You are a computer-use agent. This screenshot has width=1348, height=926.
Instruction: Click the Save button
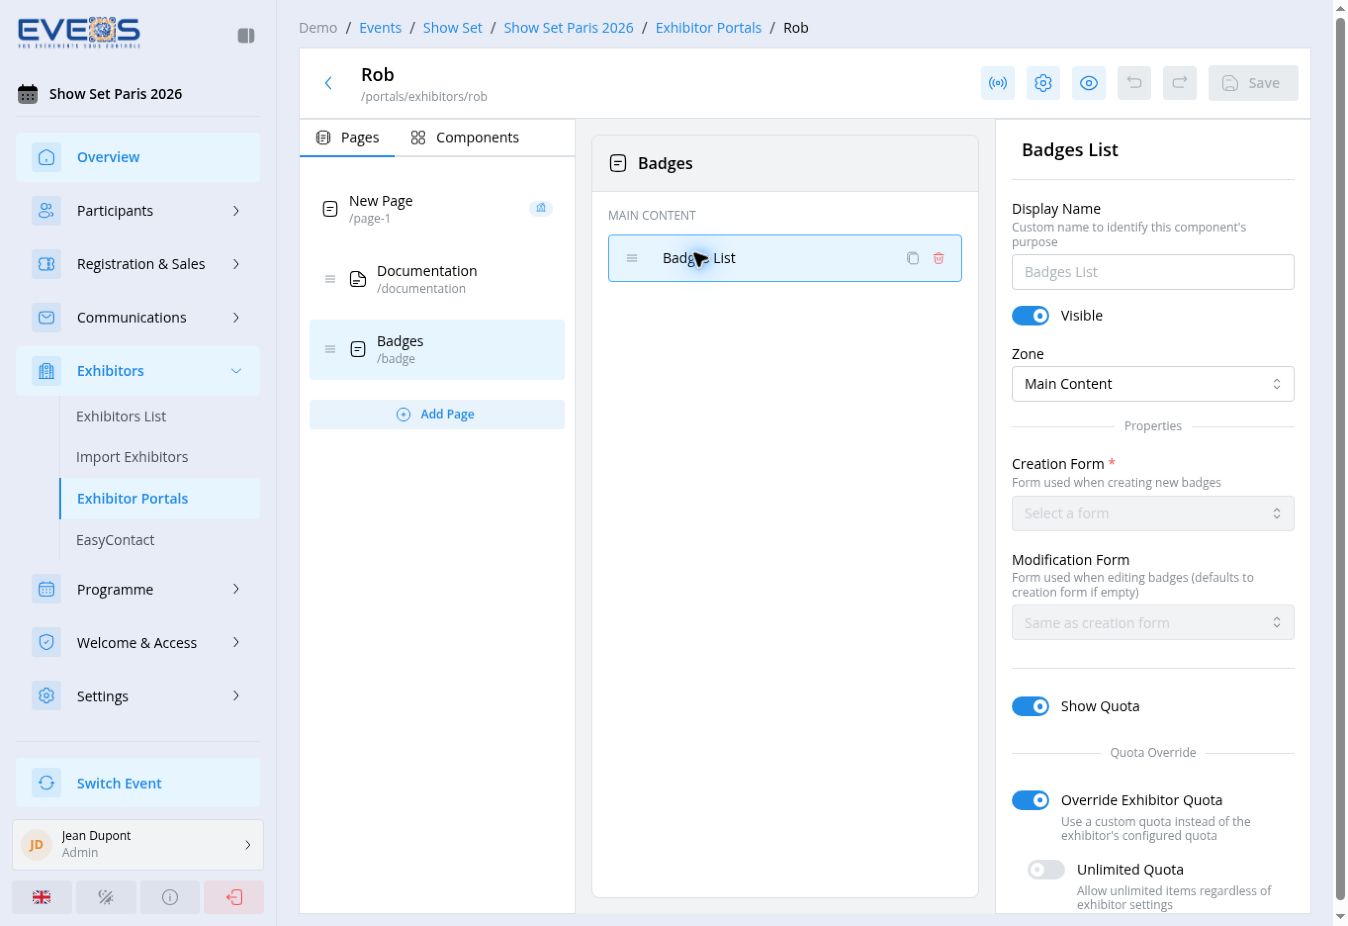1253,83
